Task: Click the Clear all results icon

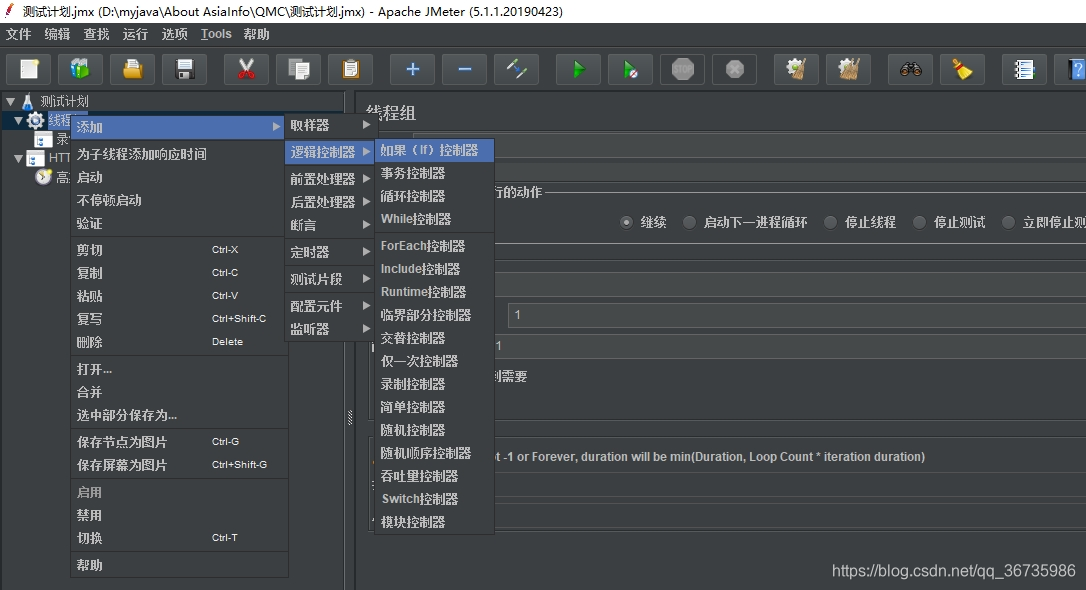Action: click(x=848, y=69)
